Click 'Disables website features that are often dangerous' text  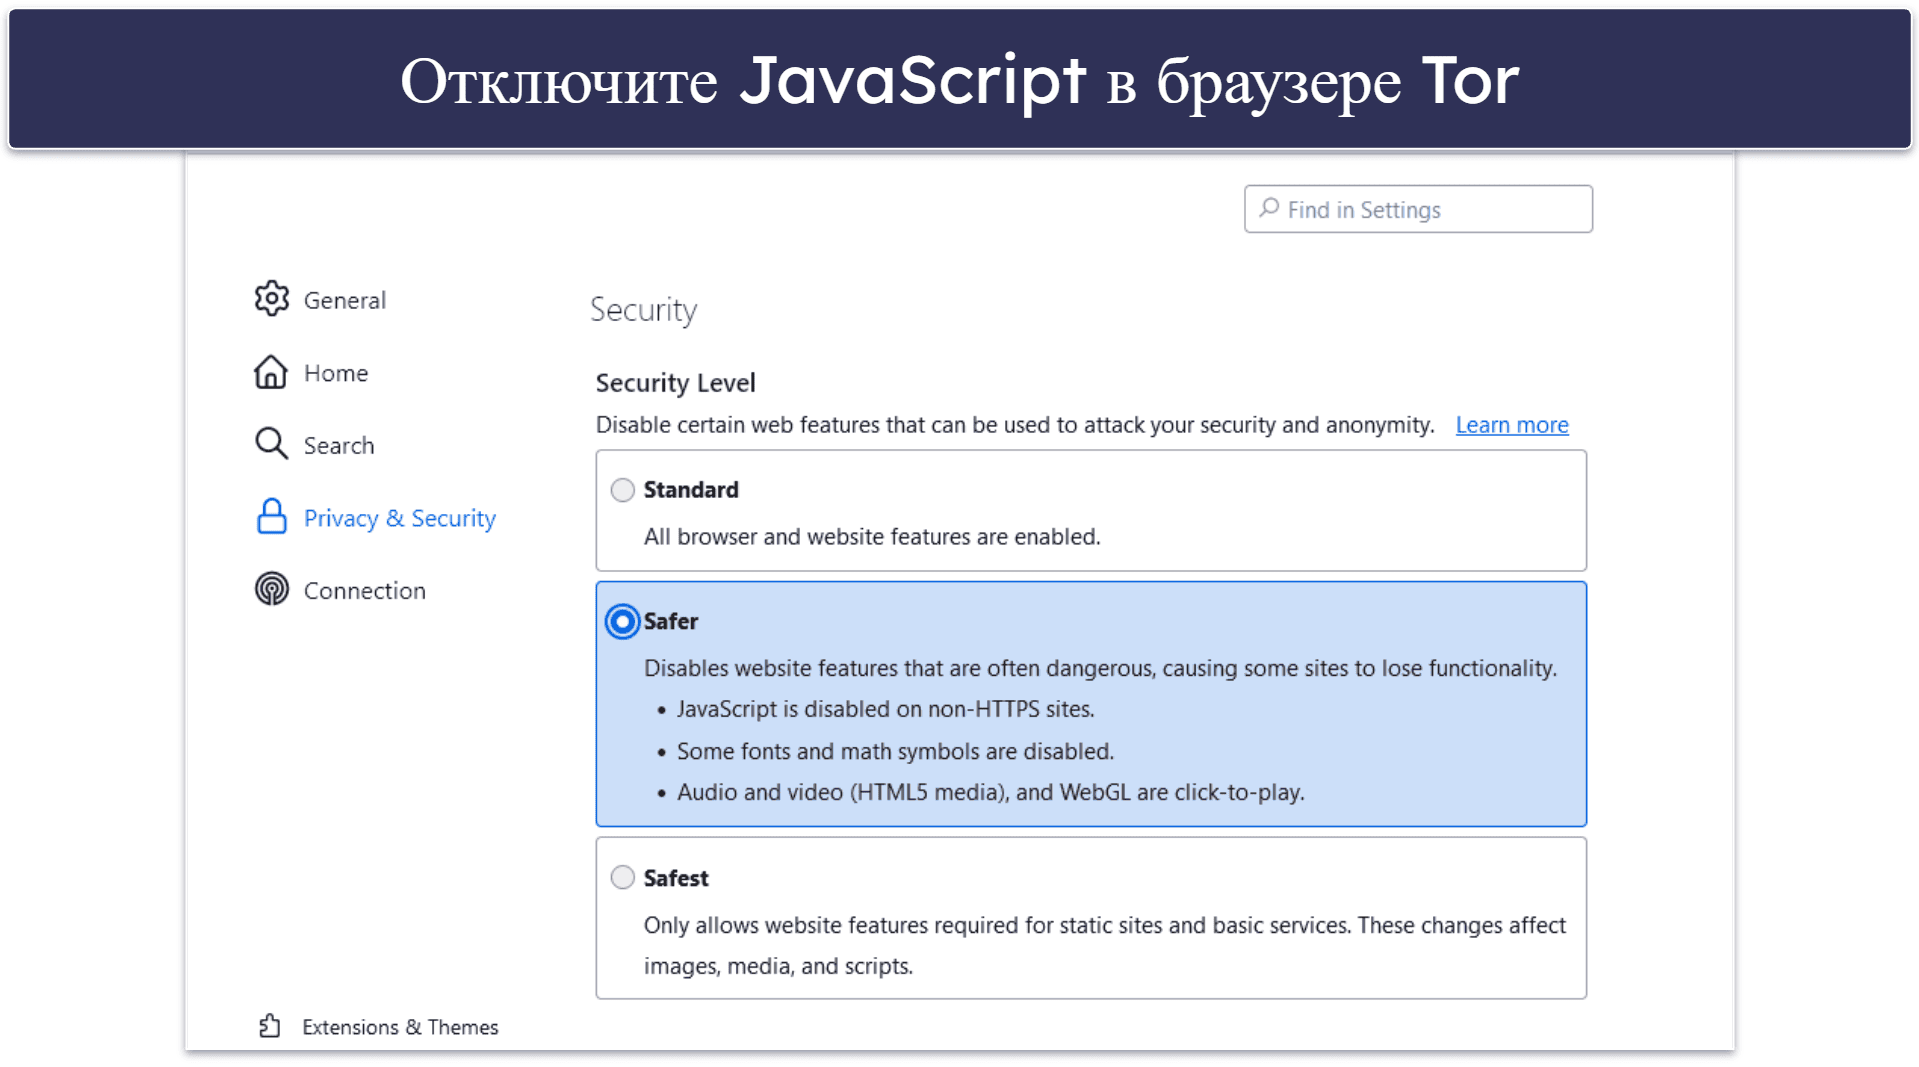pos(1100,668)
